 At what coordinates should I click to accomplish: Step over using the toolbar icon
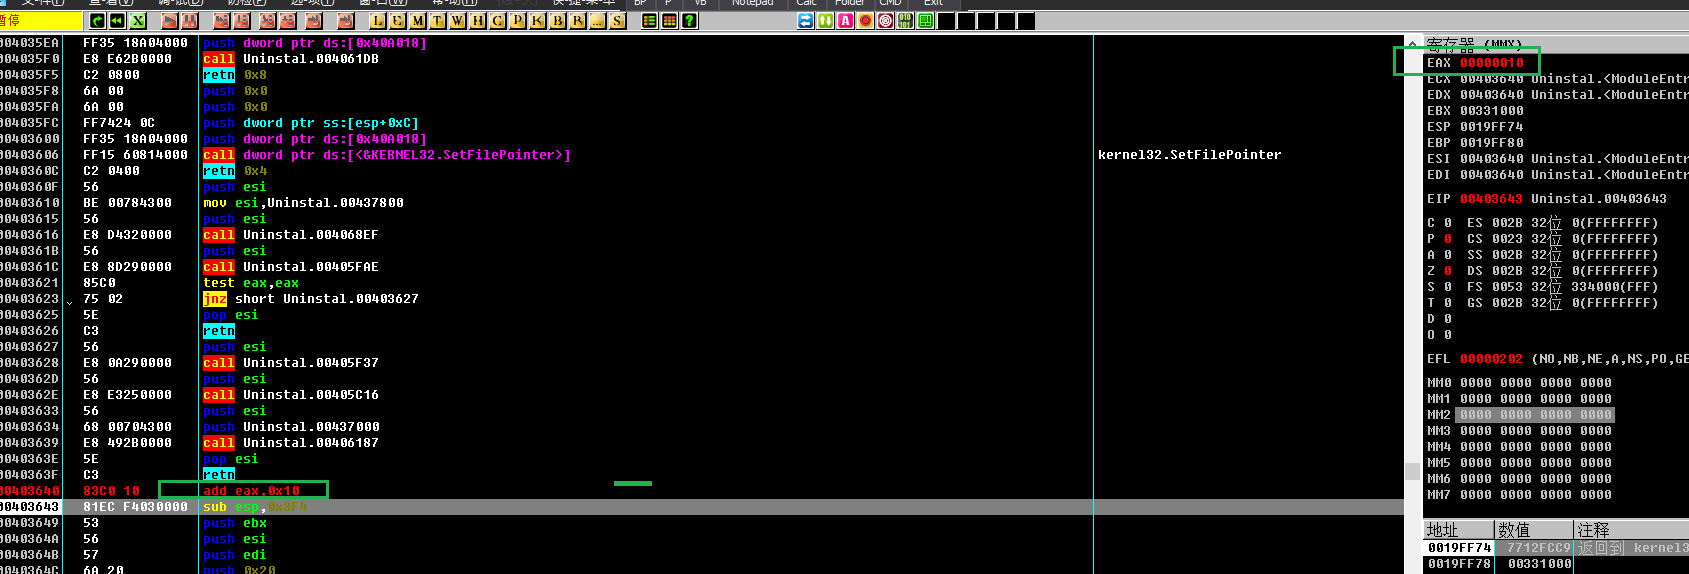pos(241,20)
